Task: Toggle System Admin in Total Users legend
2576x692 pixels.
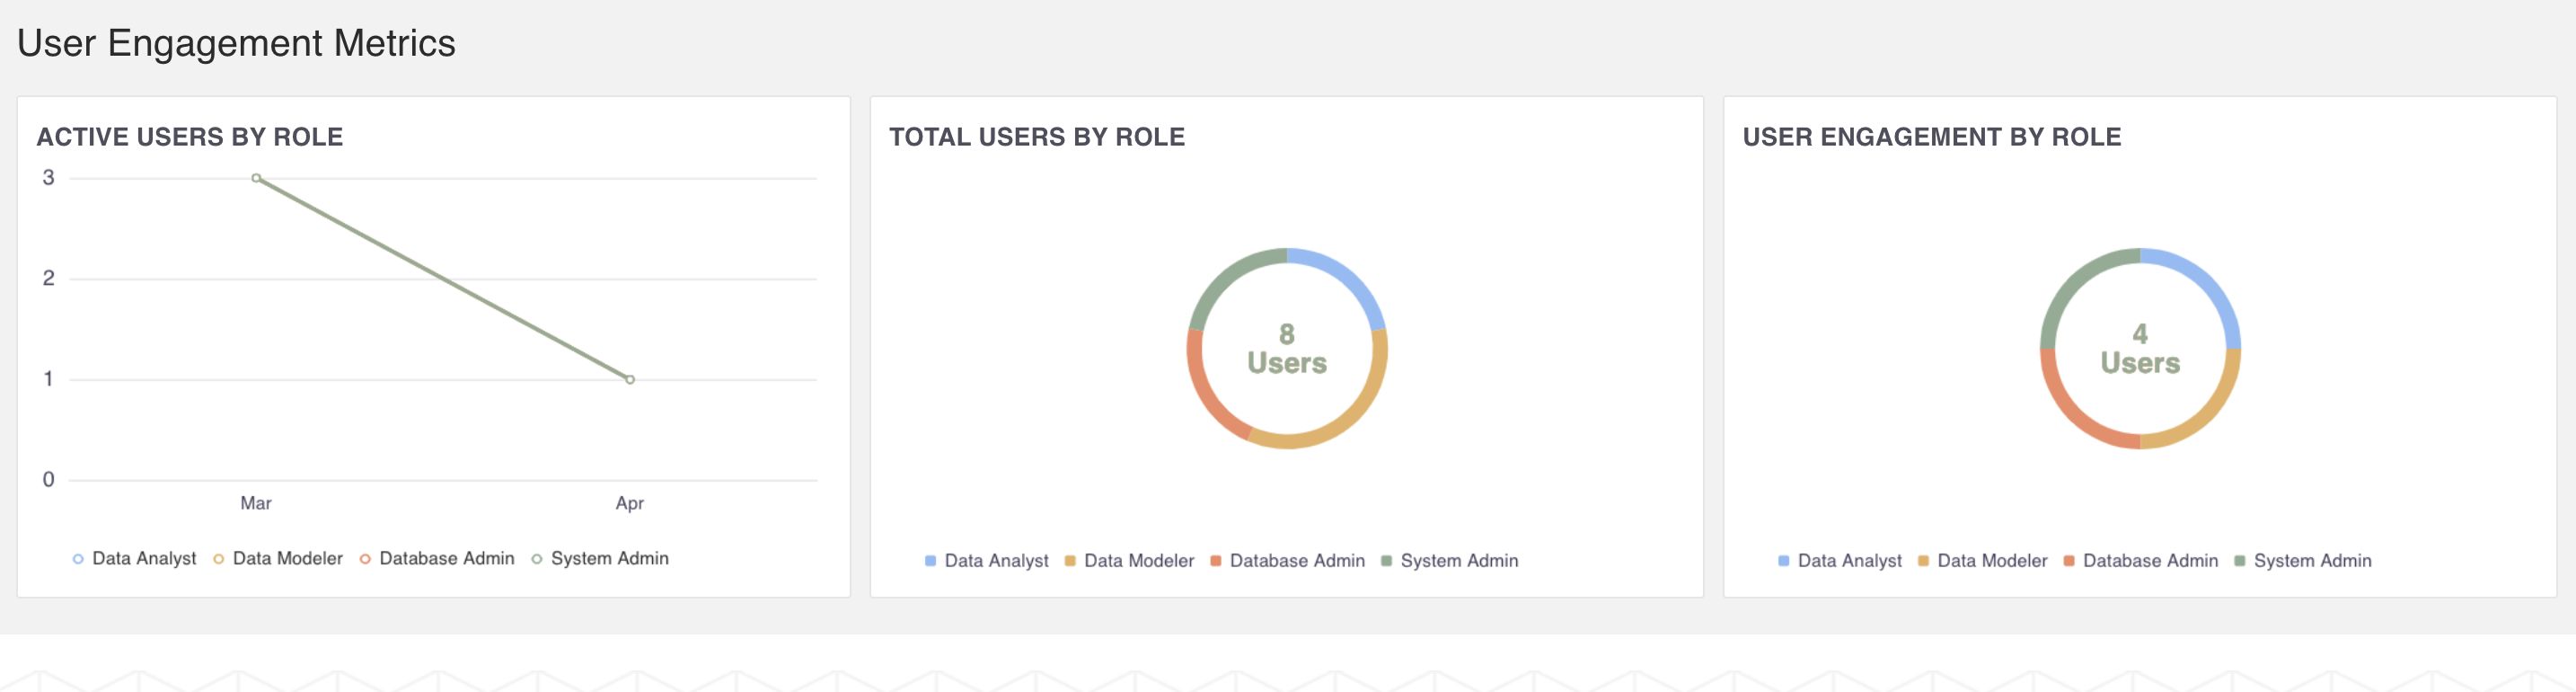Action: [1450, 561]
